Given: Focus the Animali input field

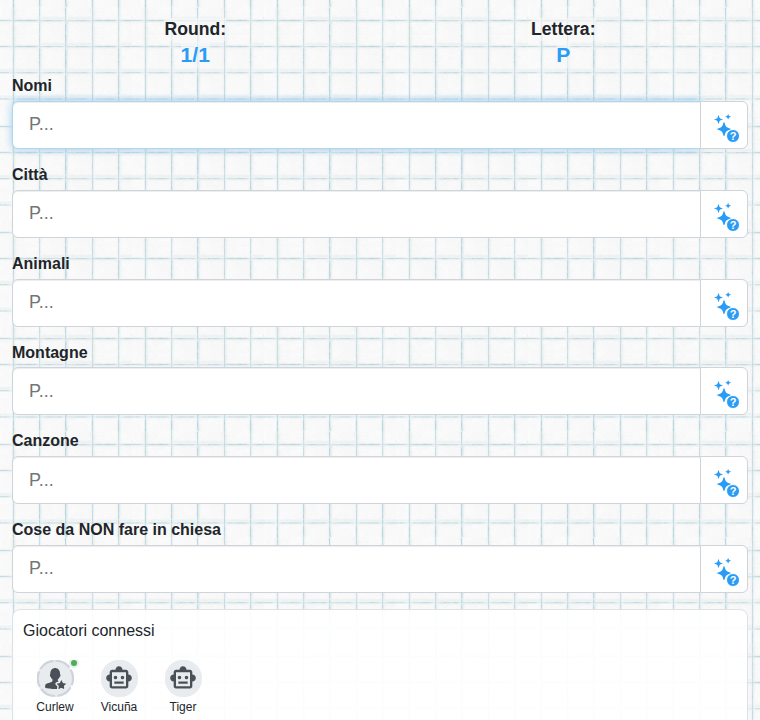Looking at the screenshot, I should [356, 303].
